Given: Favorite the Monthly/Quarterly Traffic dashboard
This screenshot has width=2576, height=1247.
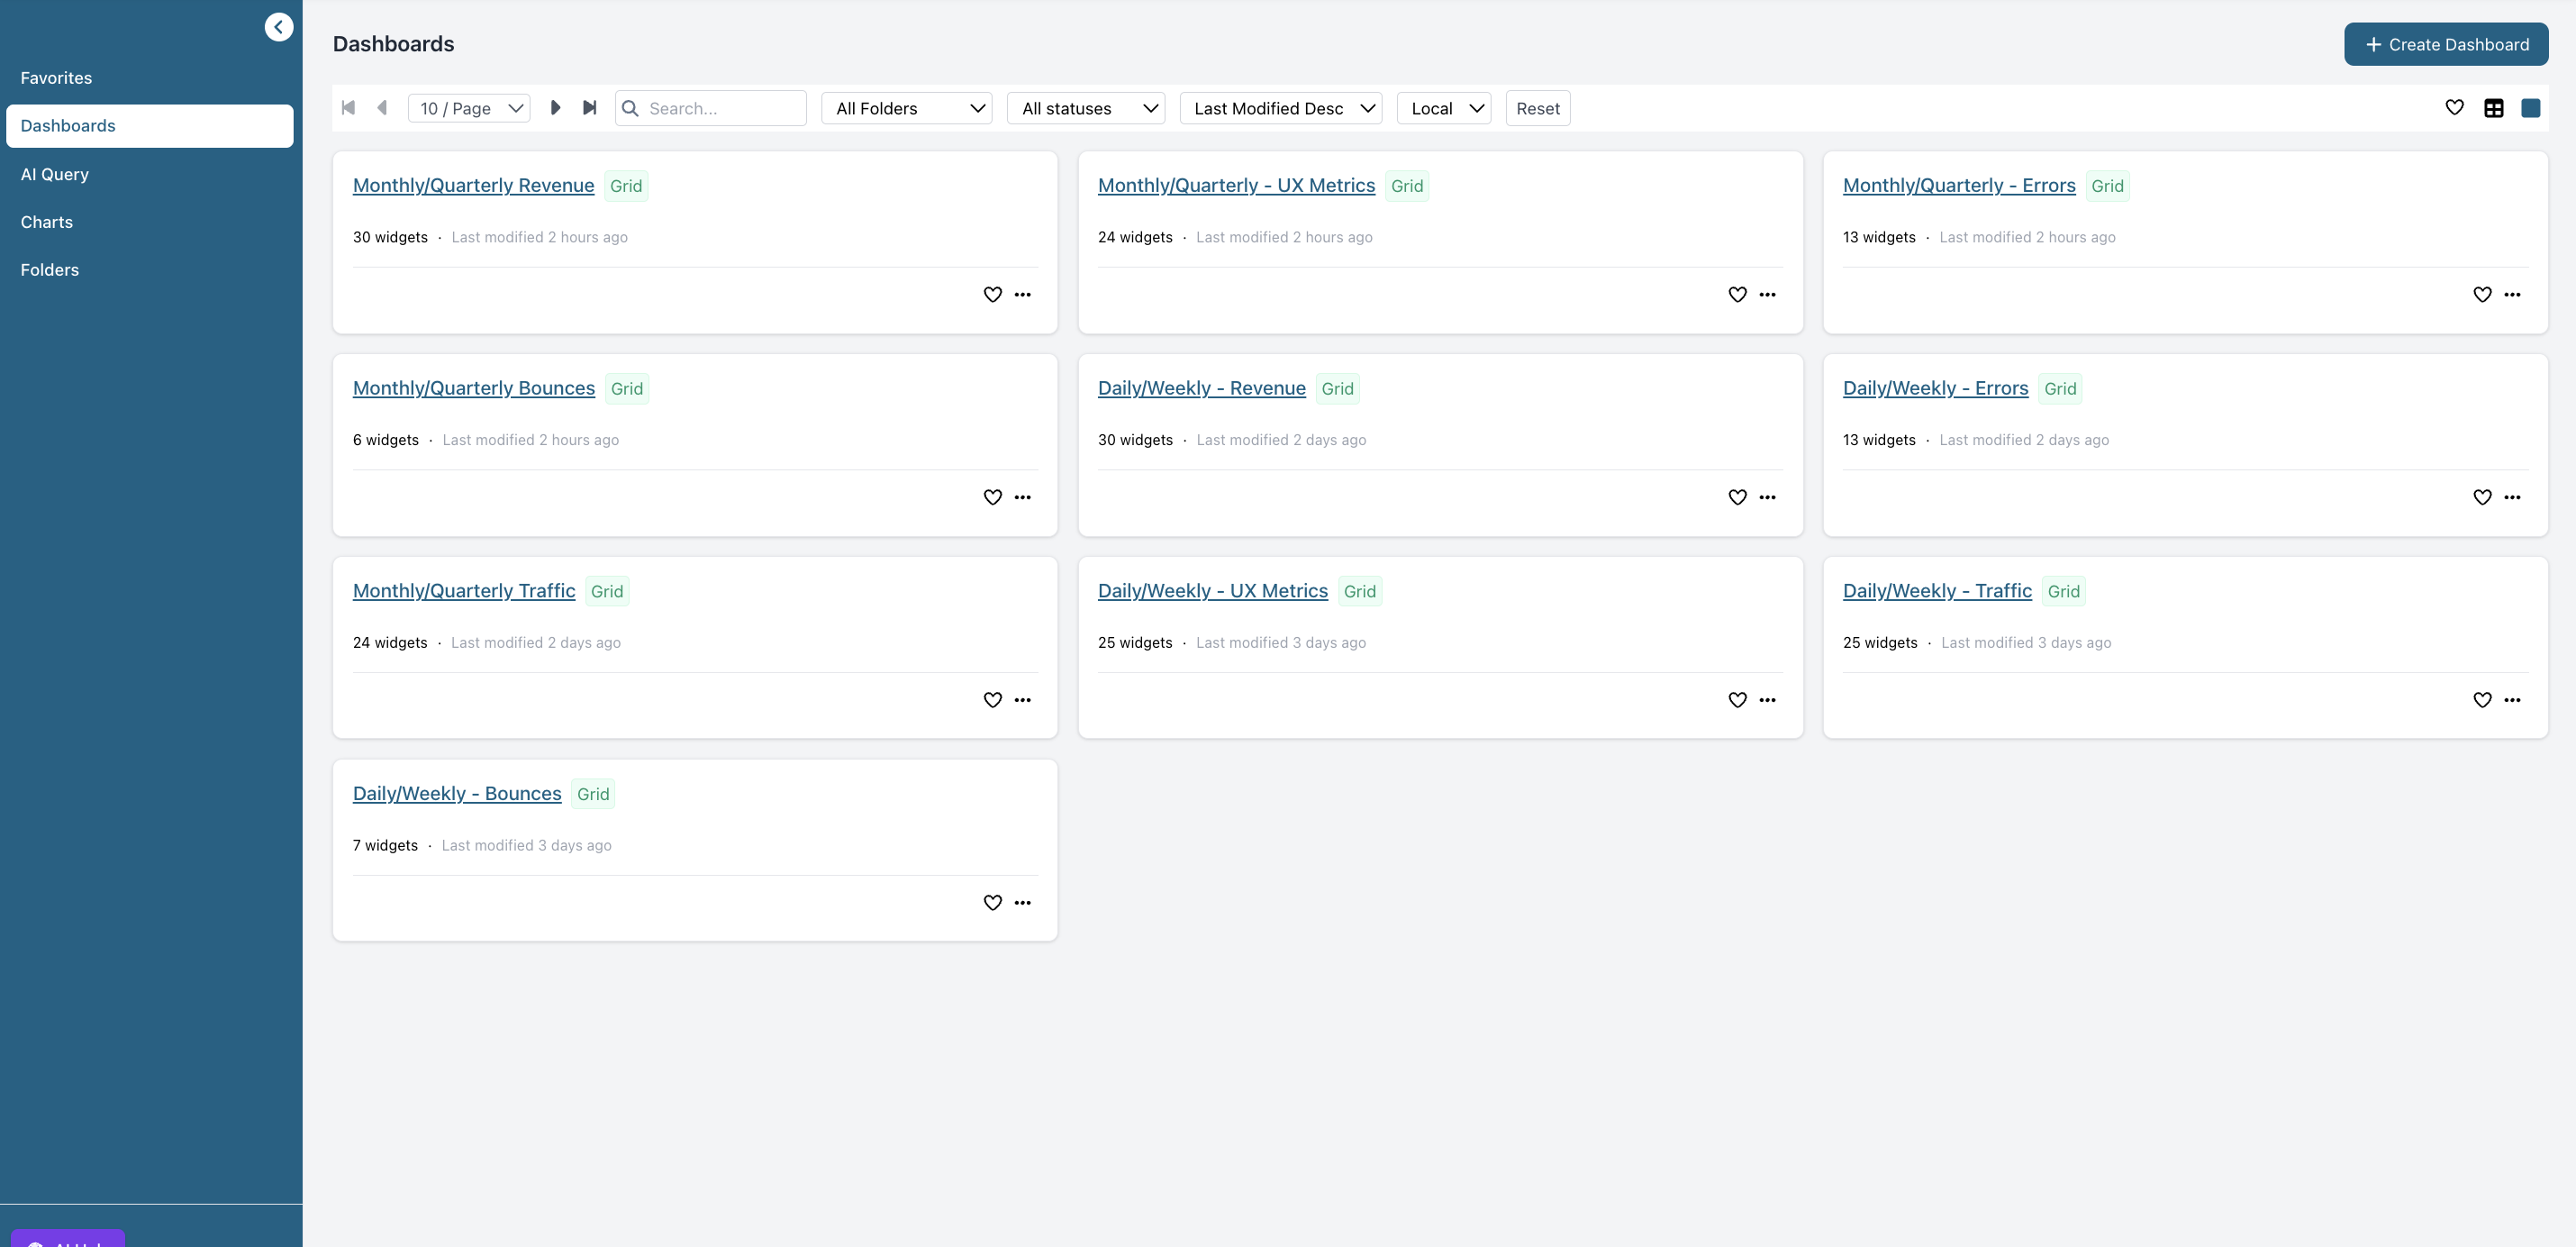Looking at the screenshot, I should coord(992,700).
